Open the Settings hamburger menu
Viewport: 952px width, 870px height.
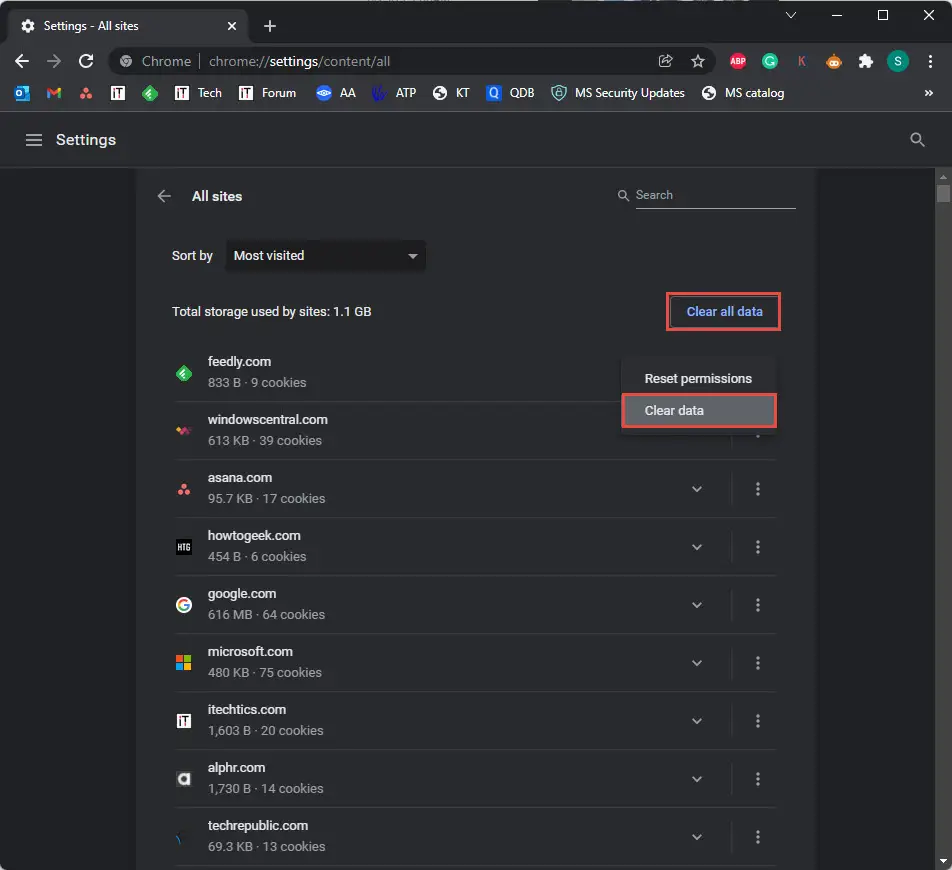point(34,140)
